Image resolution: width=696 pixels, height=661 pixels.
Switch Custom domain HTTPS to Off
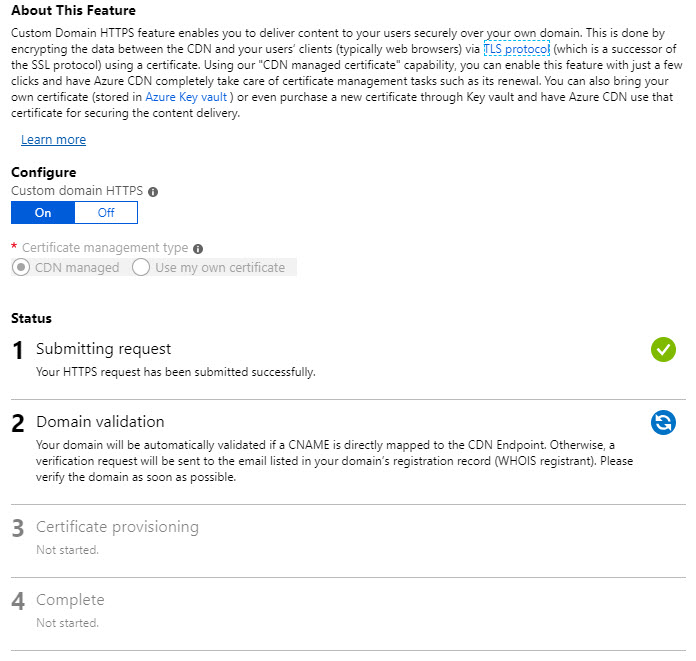pos(106,213)
